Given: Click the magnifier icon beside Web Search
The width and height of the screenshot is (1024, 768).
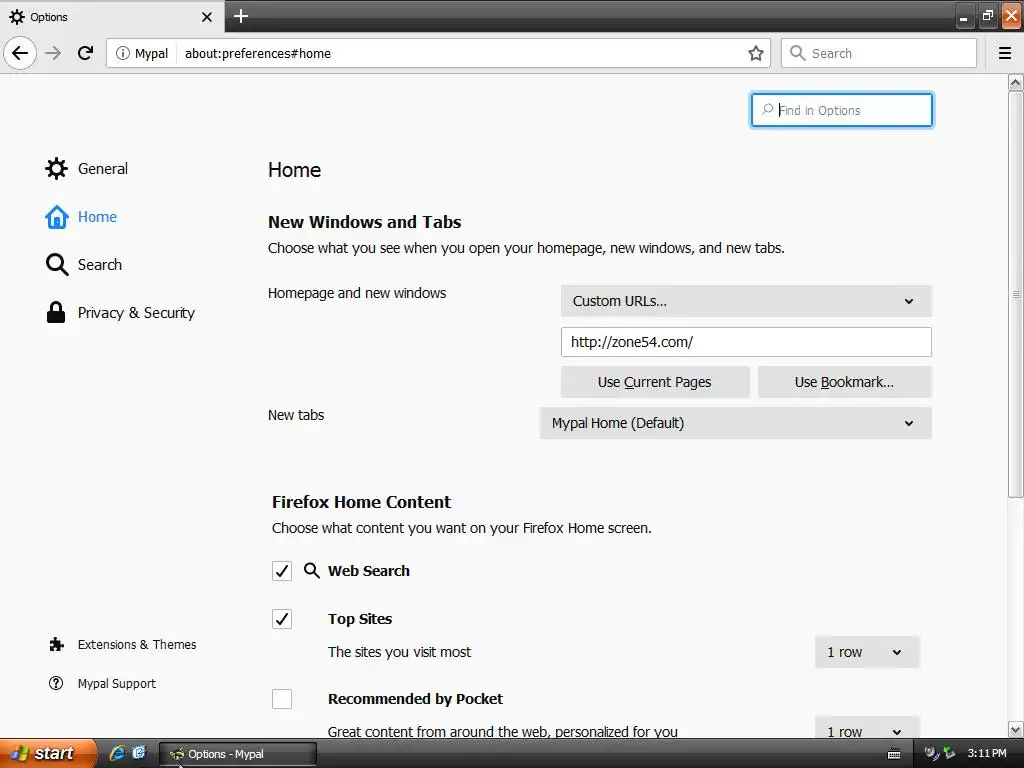Looking at the screenshot, I should tap(312, 571).
